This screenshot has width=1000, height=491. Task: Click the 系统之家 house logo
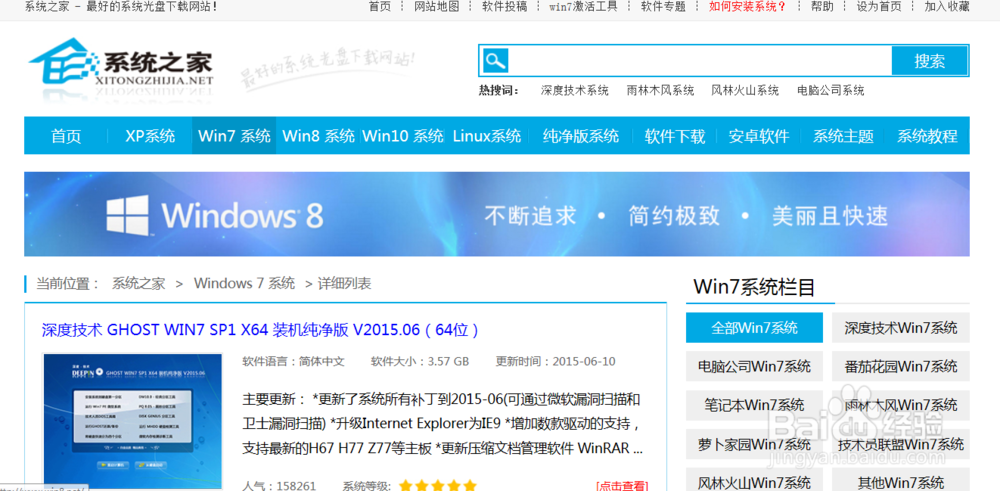pyautogui.click(x=121, y=64)
